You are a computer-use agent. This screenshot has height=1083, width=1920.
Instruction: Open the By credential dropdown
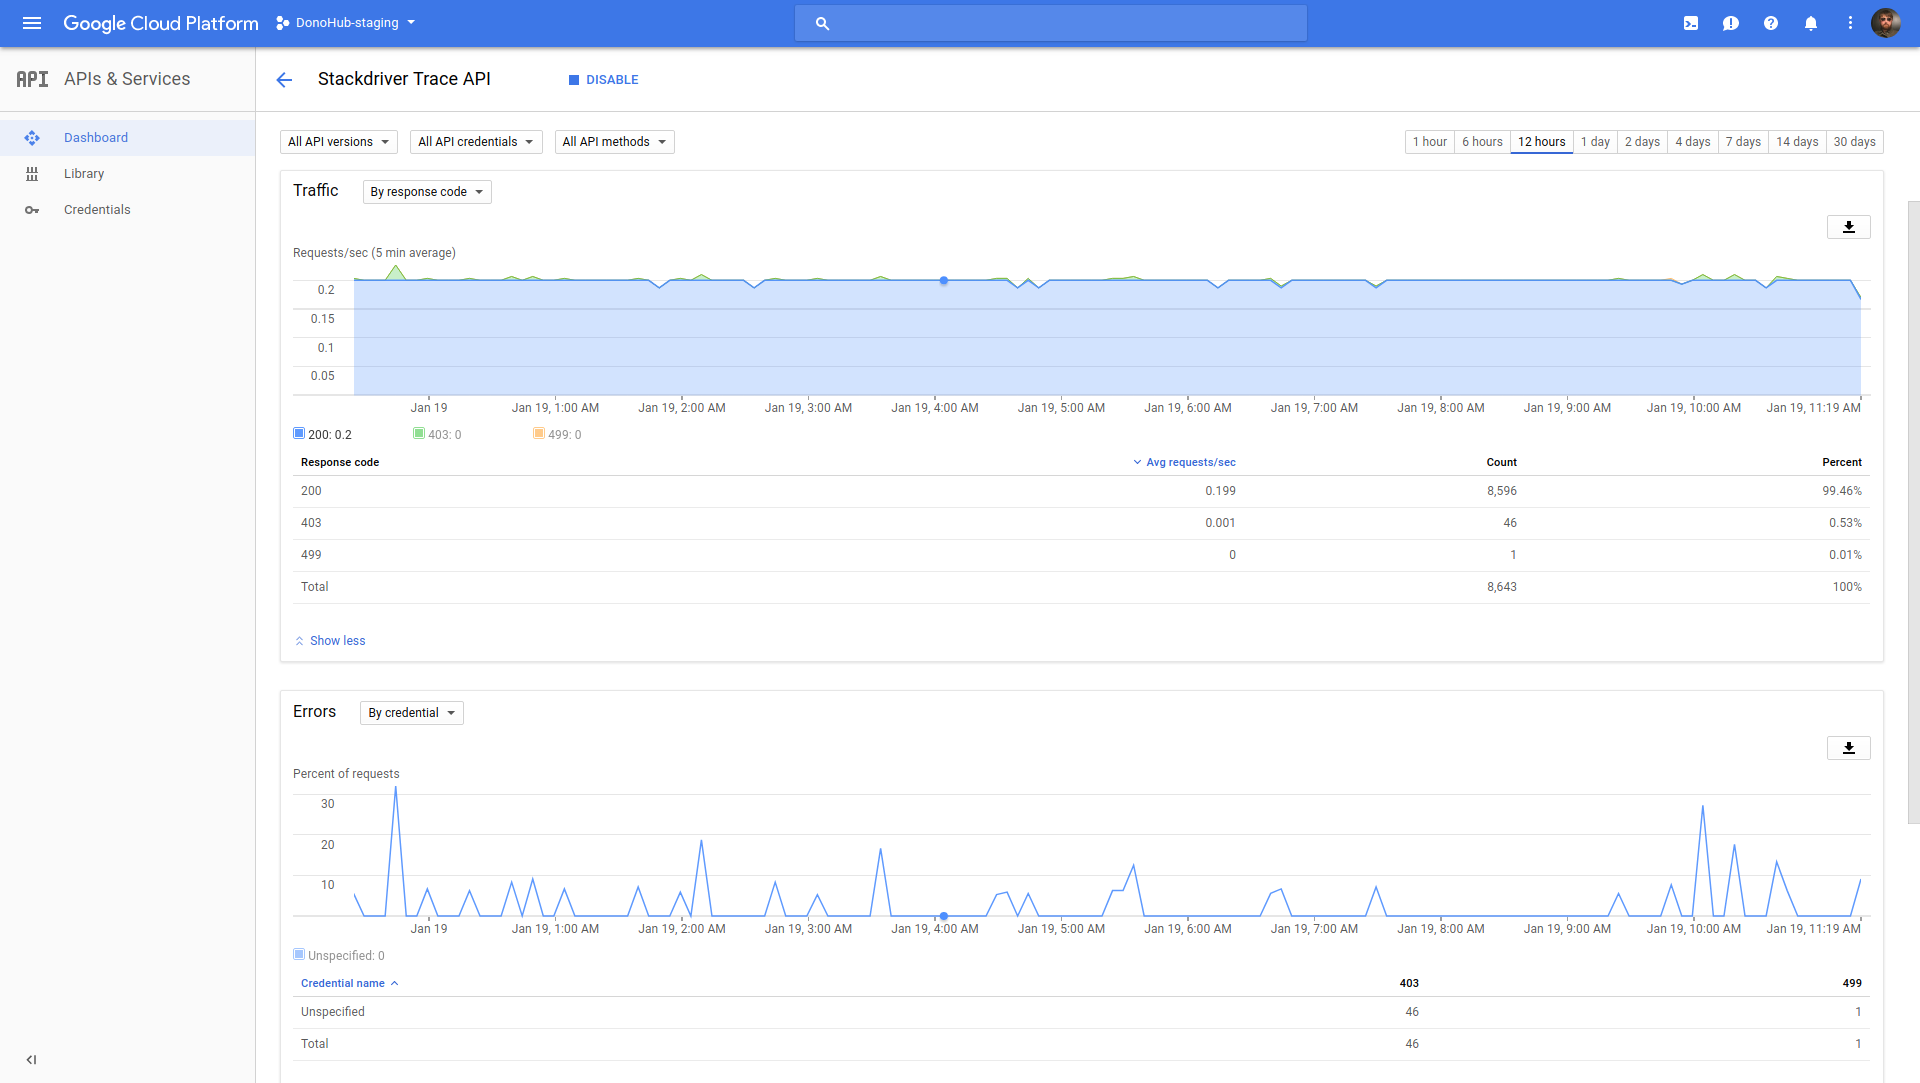411,713
